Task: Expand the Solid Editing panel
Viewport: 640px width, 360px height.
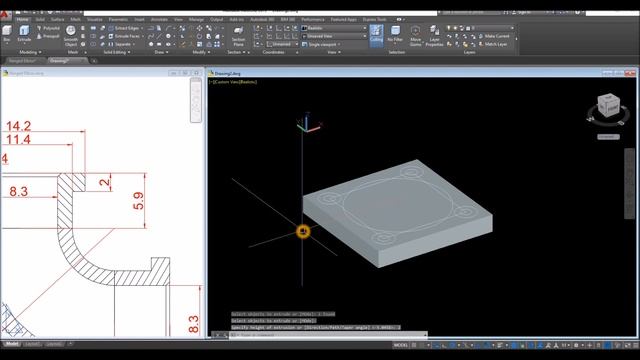Action: click(x=117, y=52)
